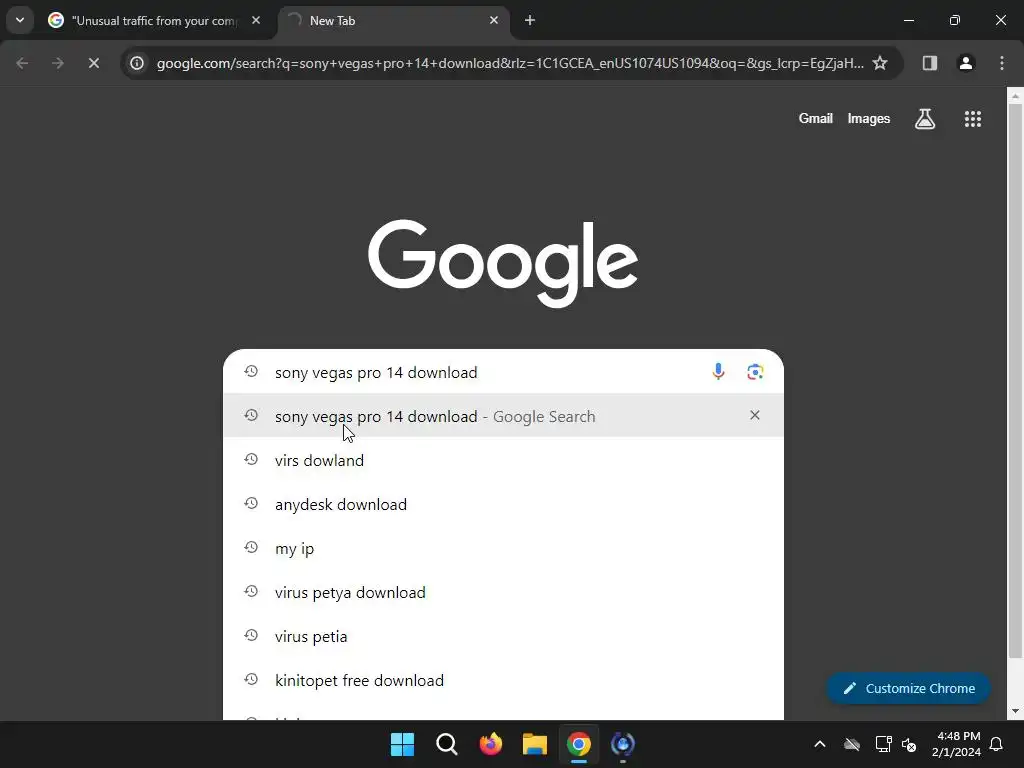Screen dimensions: 1024x768
Task: Open Windows taskbar search
Action: 447,744
